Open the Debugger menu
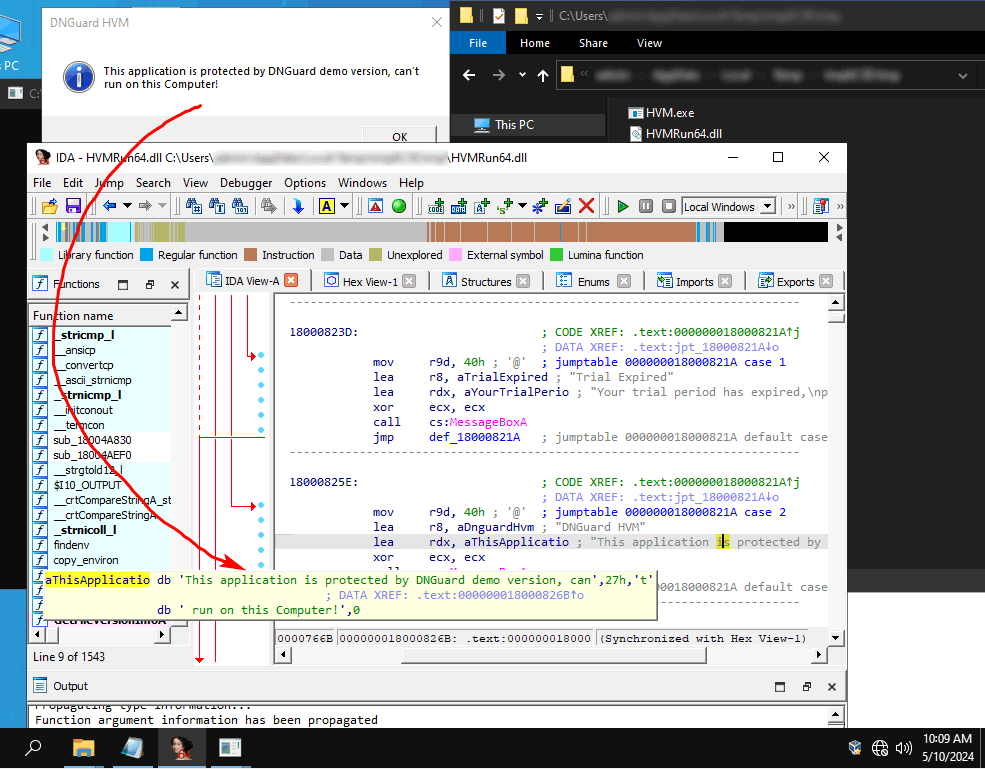This screenshot has height=769, width=985. [x=245, y=183]
